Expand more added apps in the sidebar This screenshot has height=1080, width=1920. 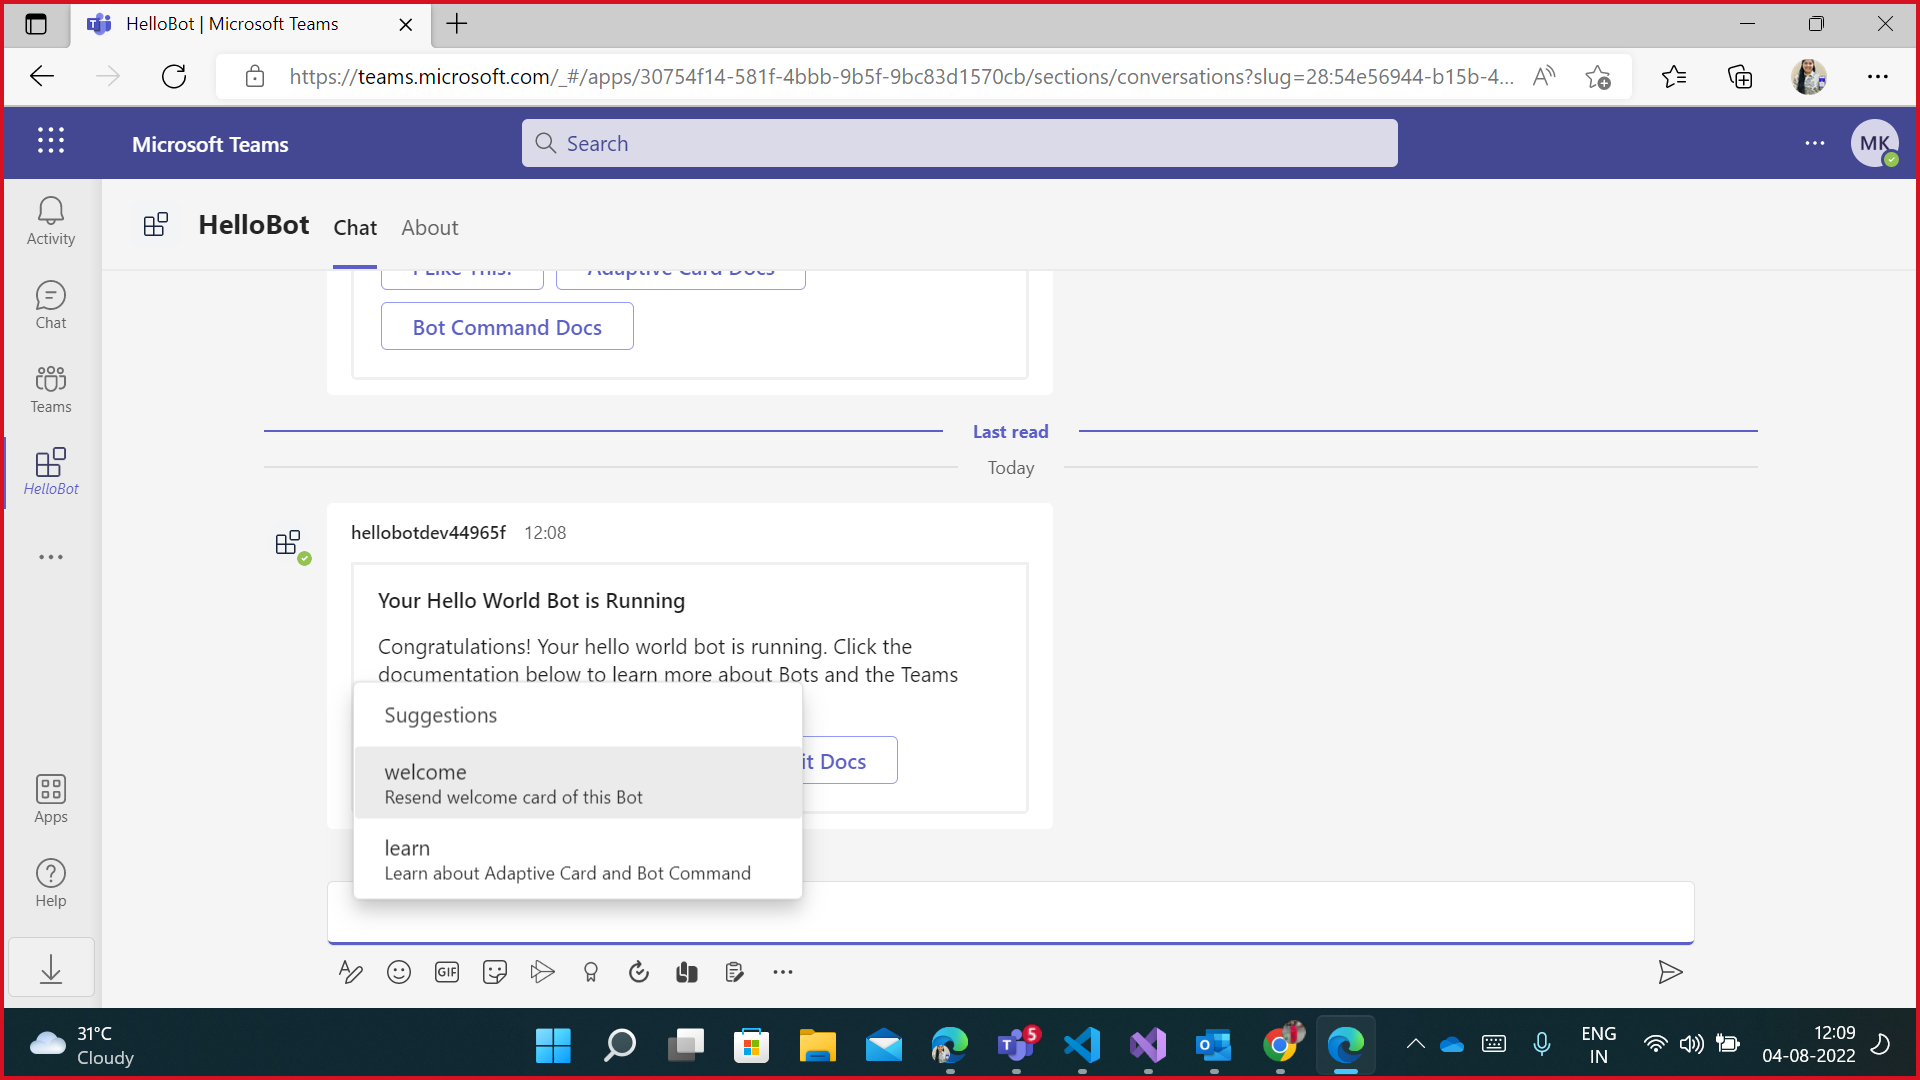coord(50,557)
